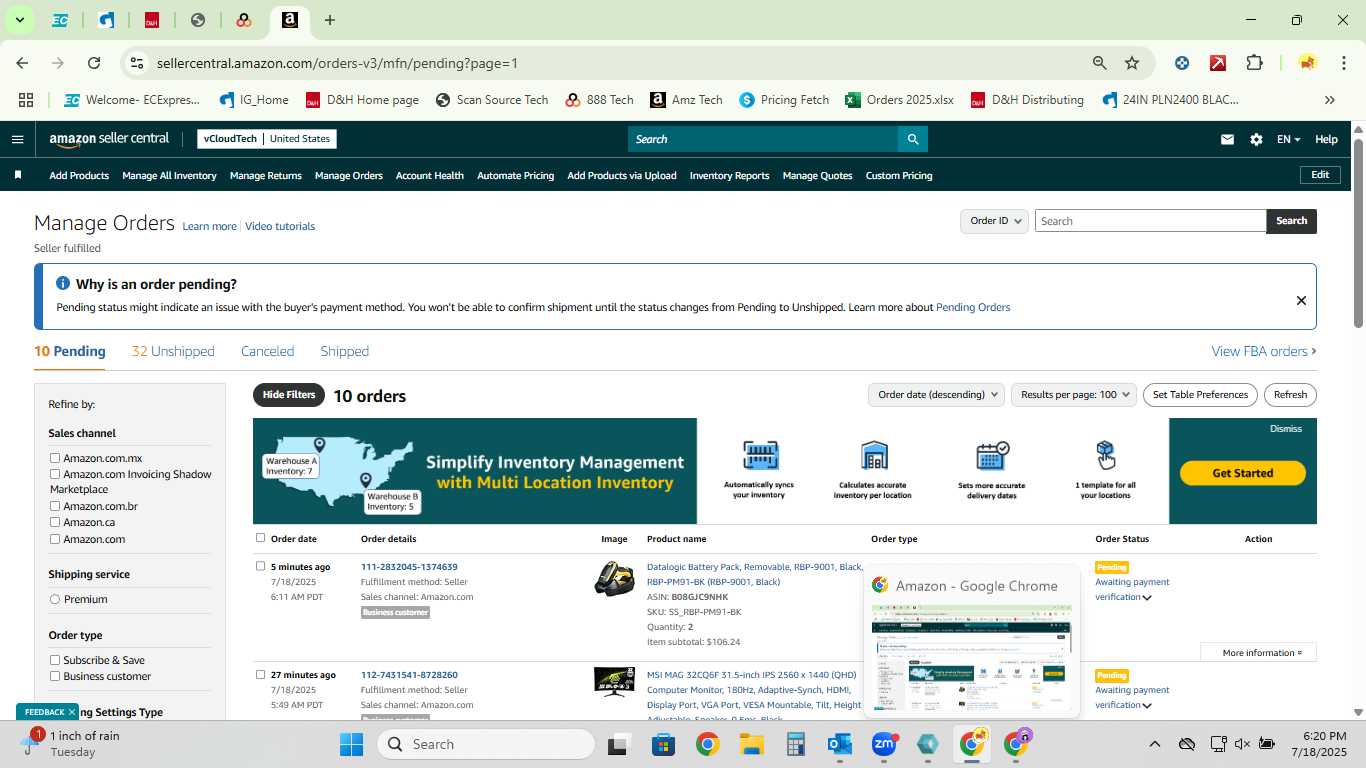Viewport: 1366px width, 768px height.
Task: Select the Premium shipping service radio
Action: click(x=55, y=599)
